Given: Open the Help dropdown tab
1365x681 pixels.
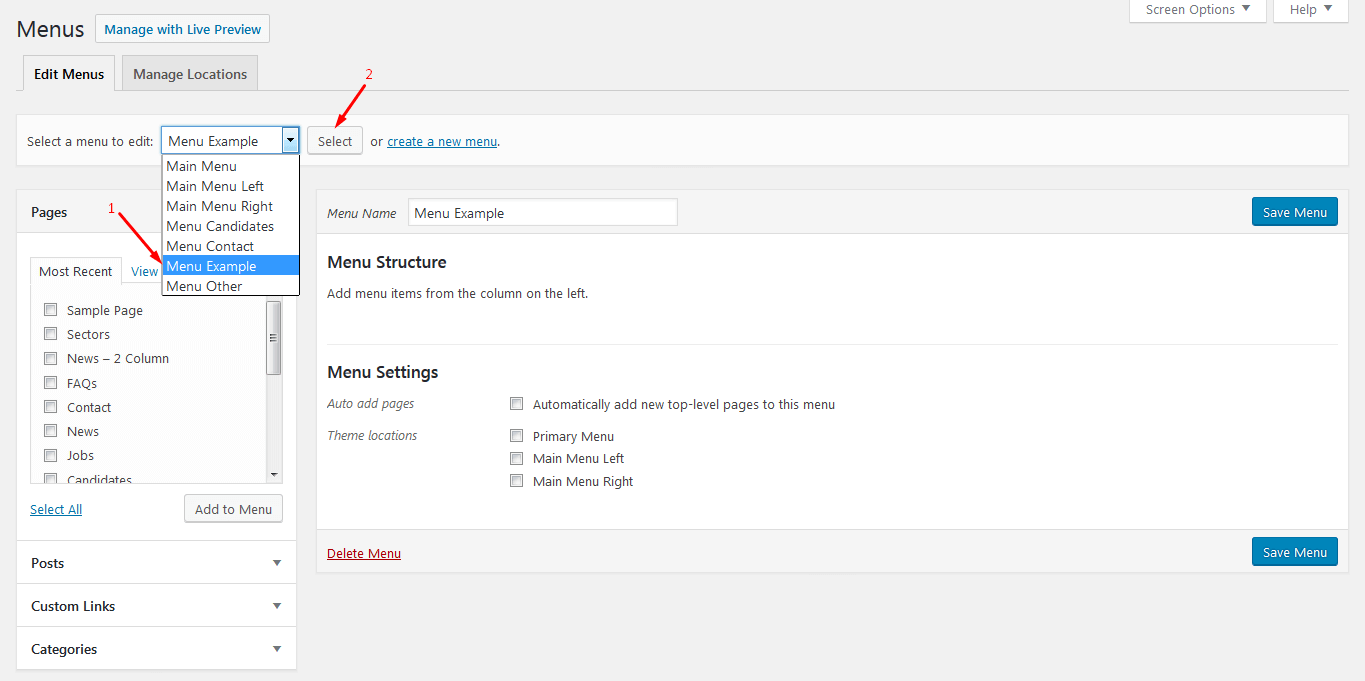Looking at the screenshot, I should coord(1310,10).
